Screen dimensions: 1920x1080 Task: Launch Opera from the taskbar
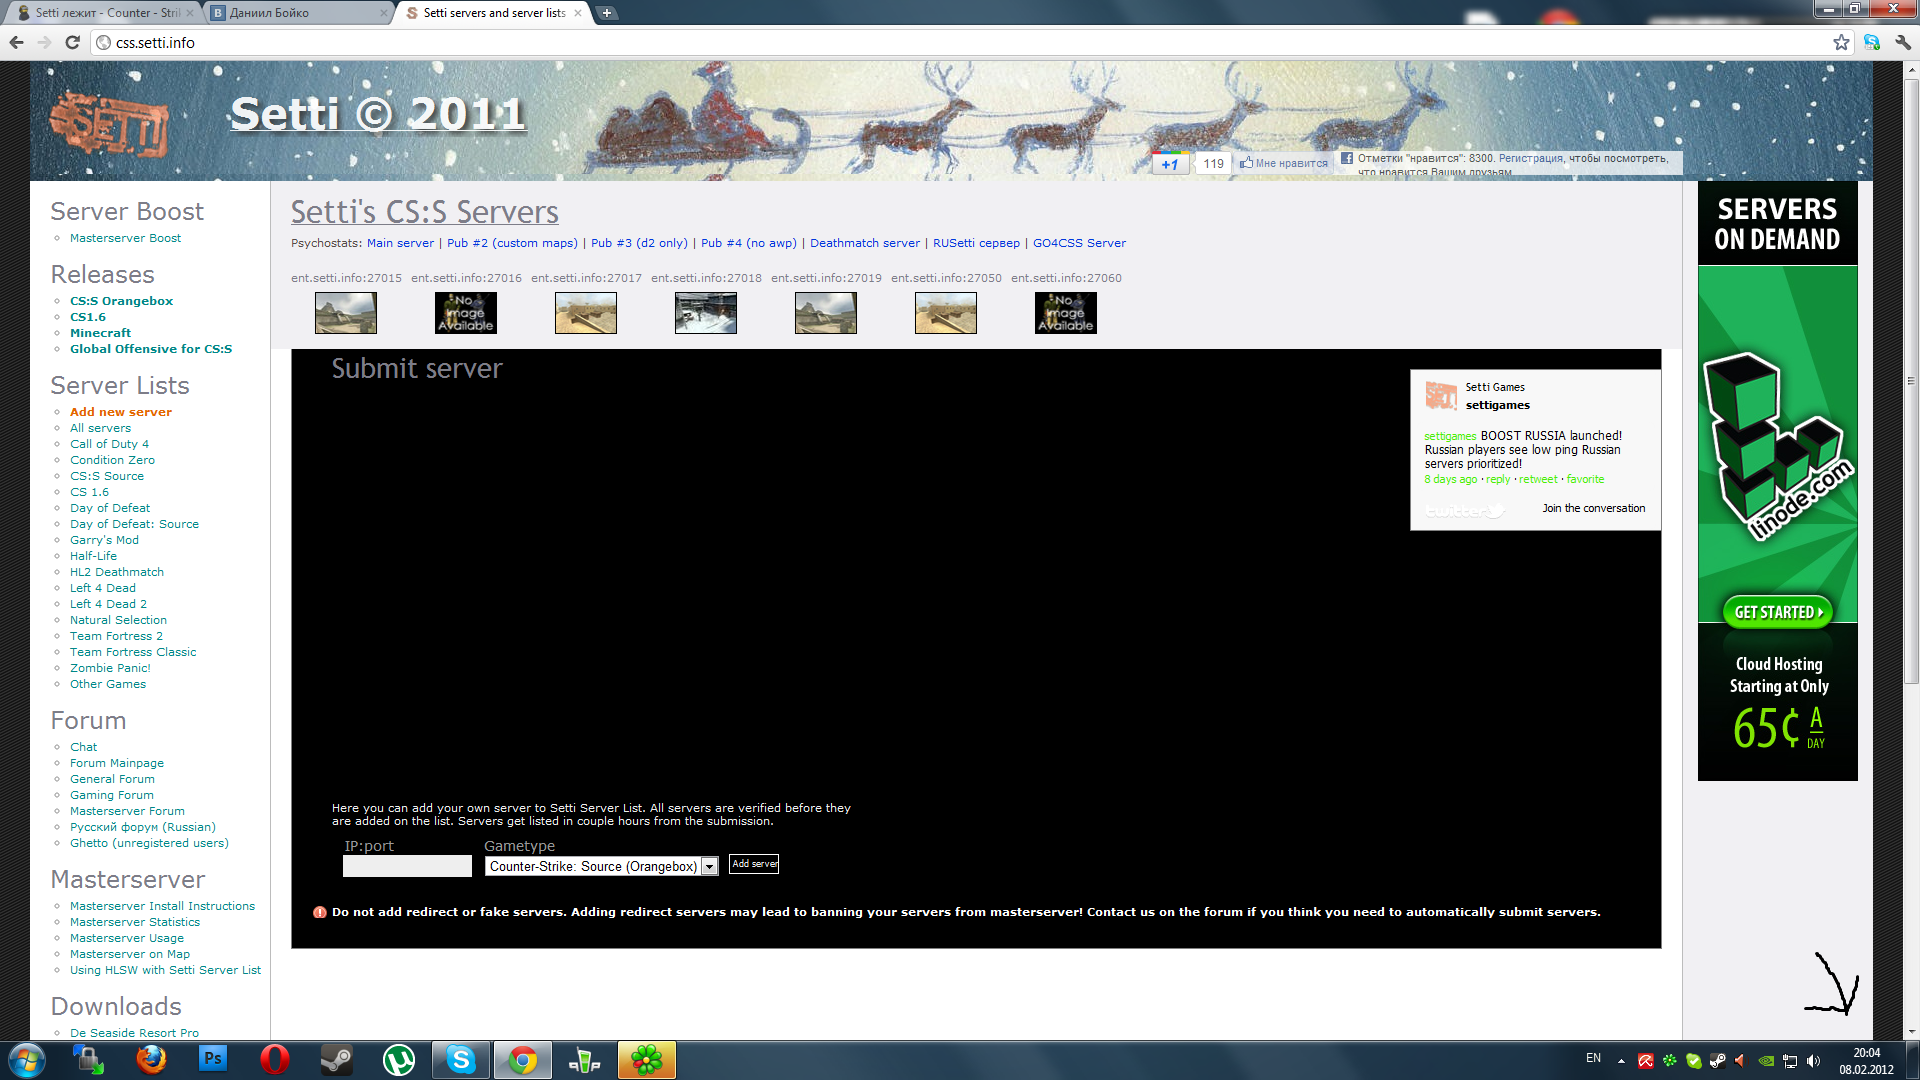click(x=275, y=1059)
